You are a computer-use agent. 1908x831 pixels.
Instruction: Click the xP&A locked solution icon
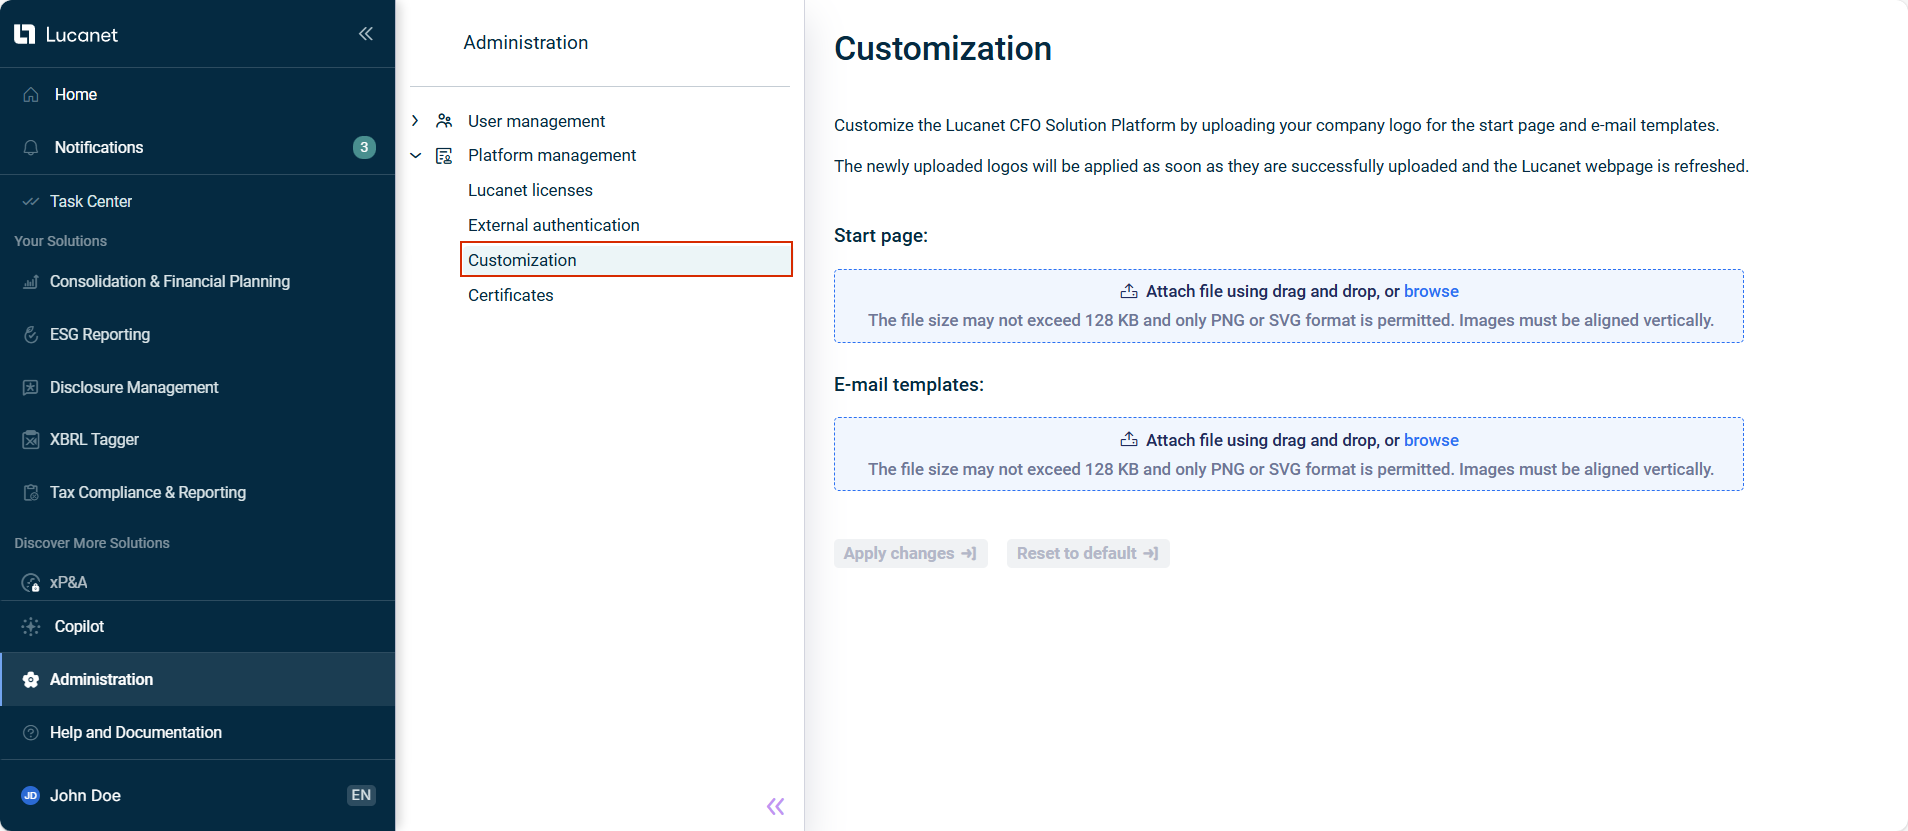[31, 582]
